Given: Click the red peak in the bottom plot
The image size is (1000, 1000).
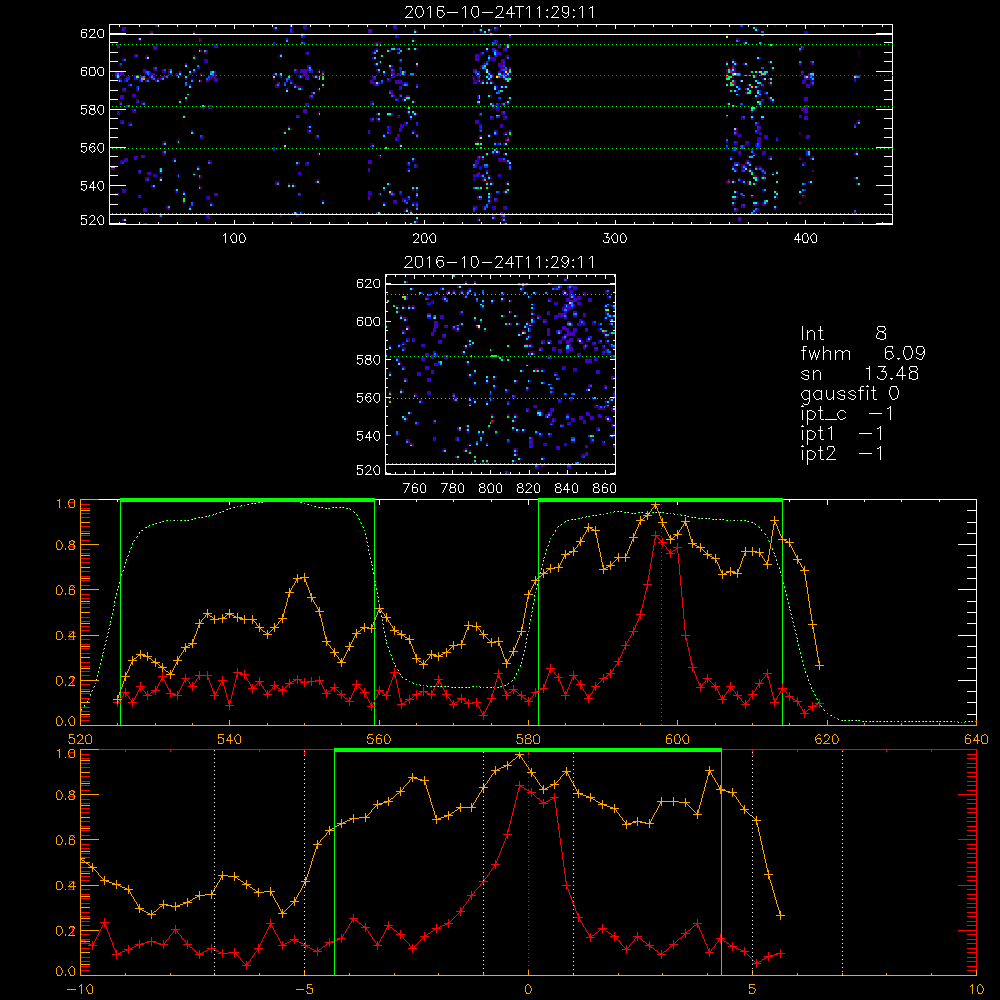Looking at the screenshot, I should coord(521,786).
